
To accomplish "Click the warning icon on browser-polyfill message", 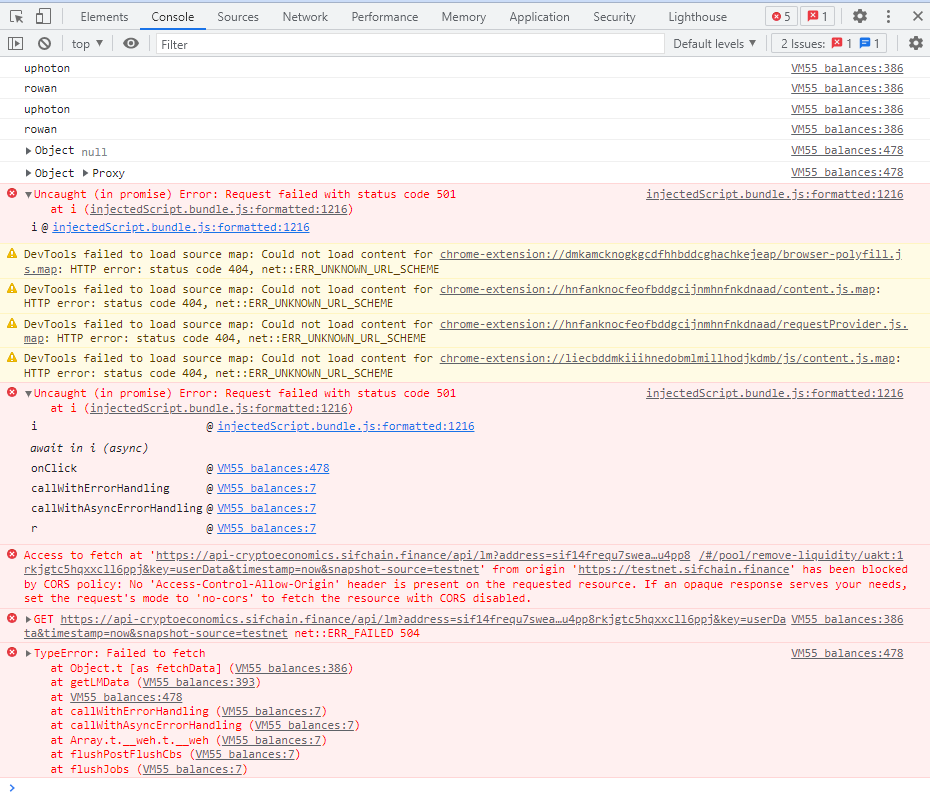I will click(12, 253).
